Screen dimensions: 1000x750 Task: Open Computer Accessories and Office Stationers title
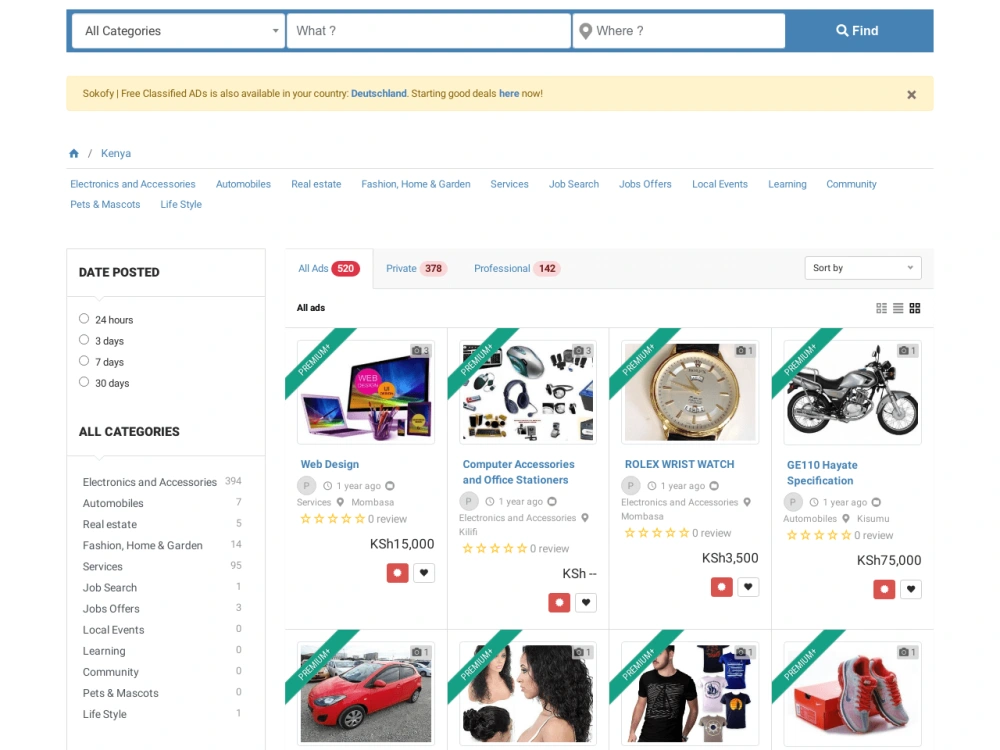(518, 472)
